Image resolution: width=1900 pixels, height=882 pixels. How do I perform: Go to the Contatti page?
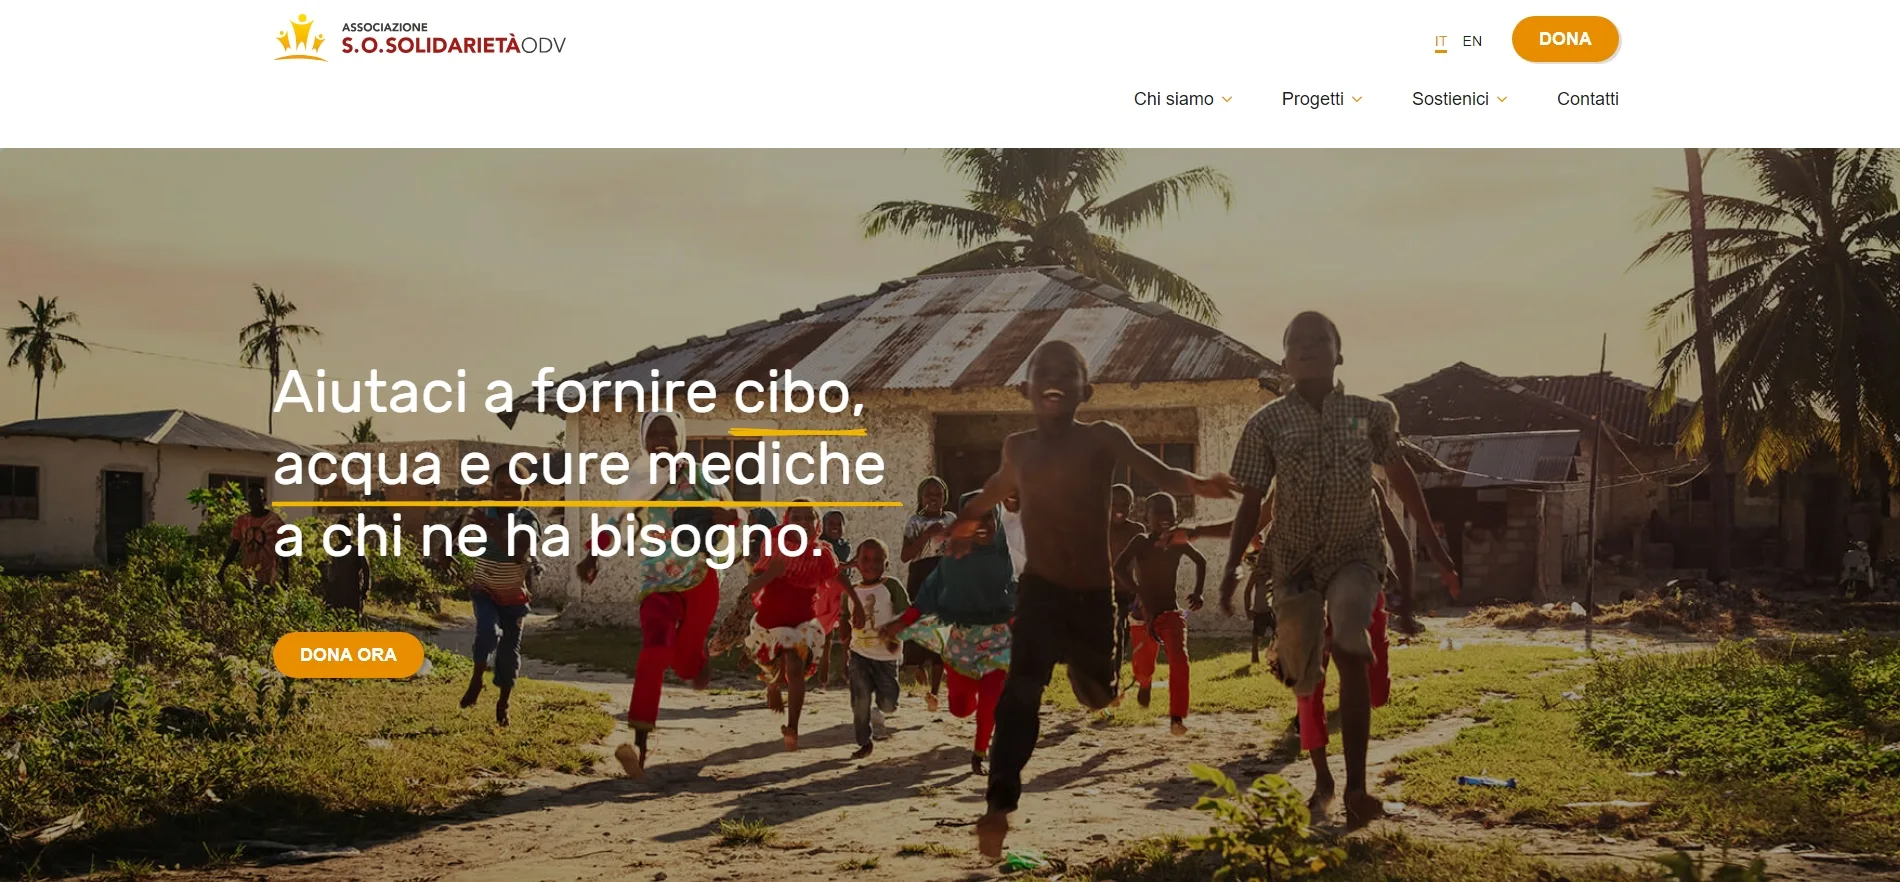point(1587,99)
